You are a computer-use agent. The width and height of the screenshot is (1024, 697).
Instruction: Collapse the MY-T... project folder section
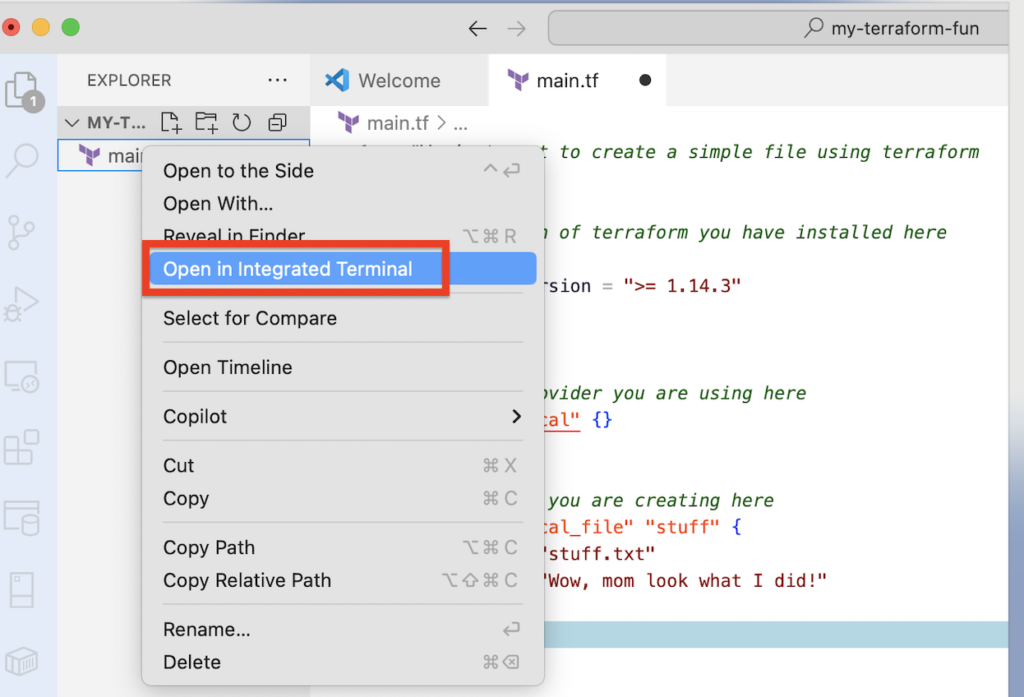pos(72,123)
